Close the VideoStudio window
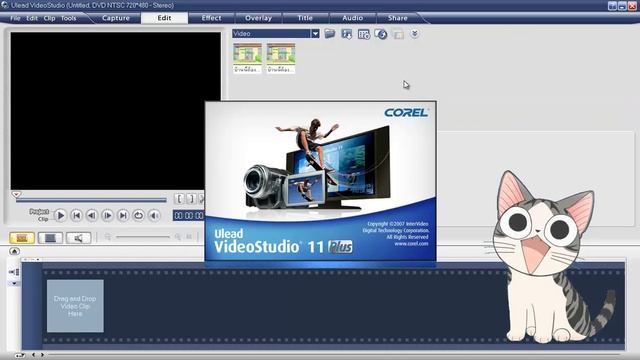This screenshot has width=640, height=360. 632,6
